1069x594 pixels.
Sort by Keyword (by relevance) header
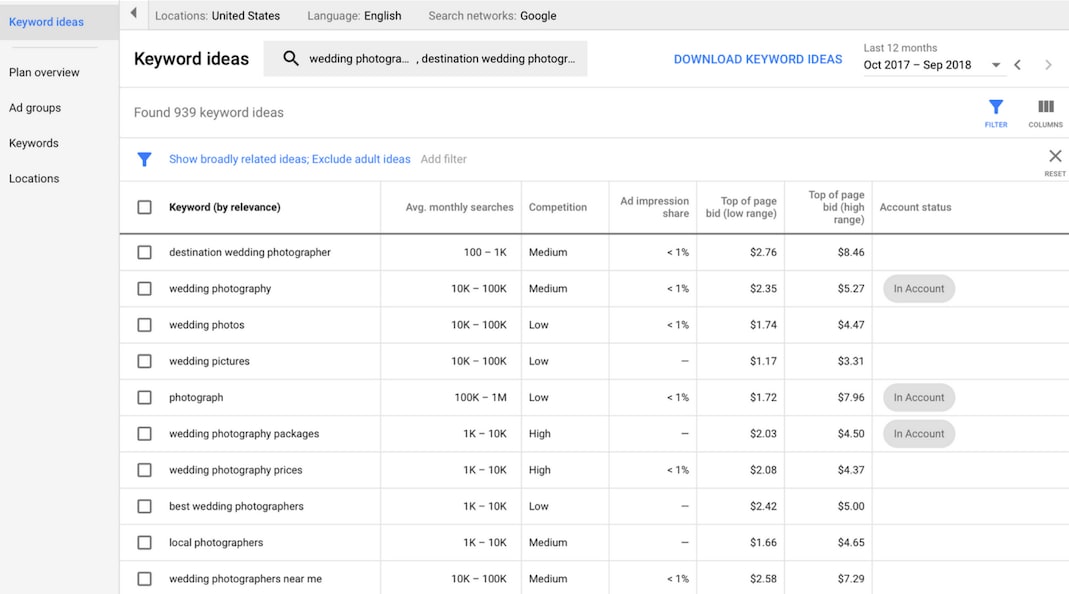point(224,207)
